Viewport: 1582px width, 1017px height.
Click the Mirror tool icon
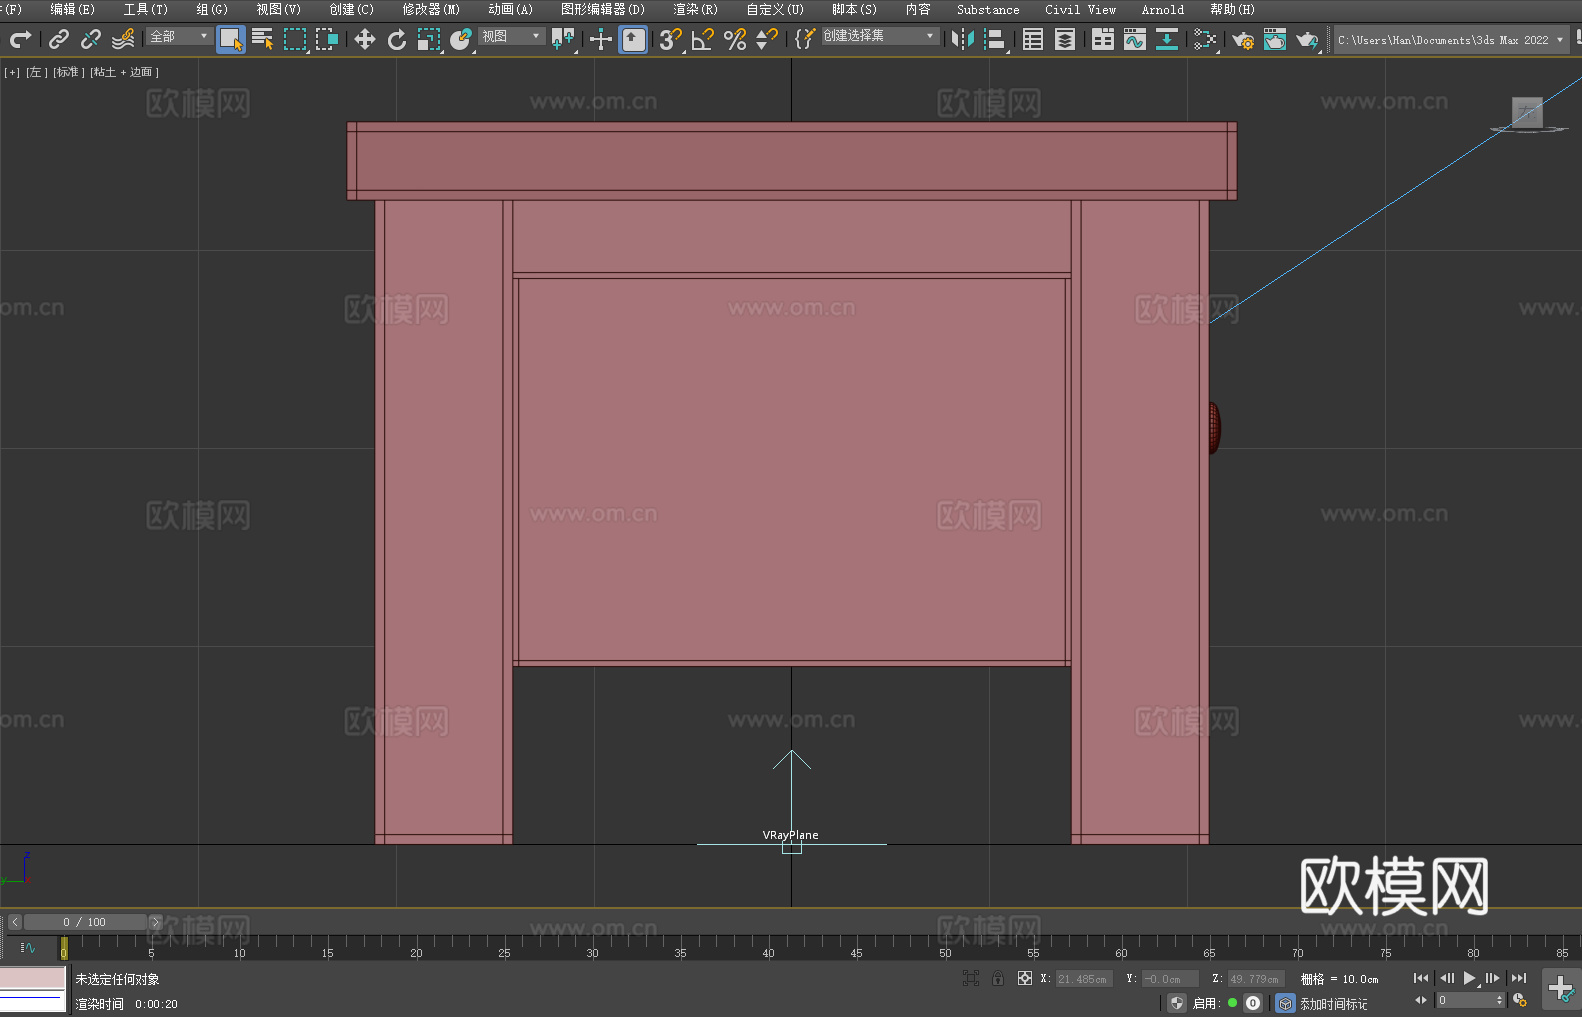click(963, 39)
